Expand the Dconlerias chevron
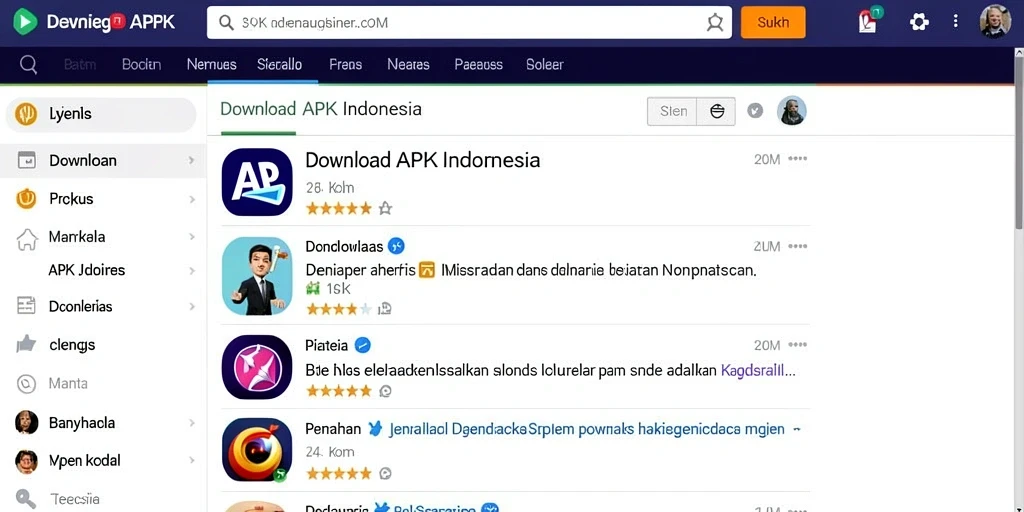 [191, 306]
